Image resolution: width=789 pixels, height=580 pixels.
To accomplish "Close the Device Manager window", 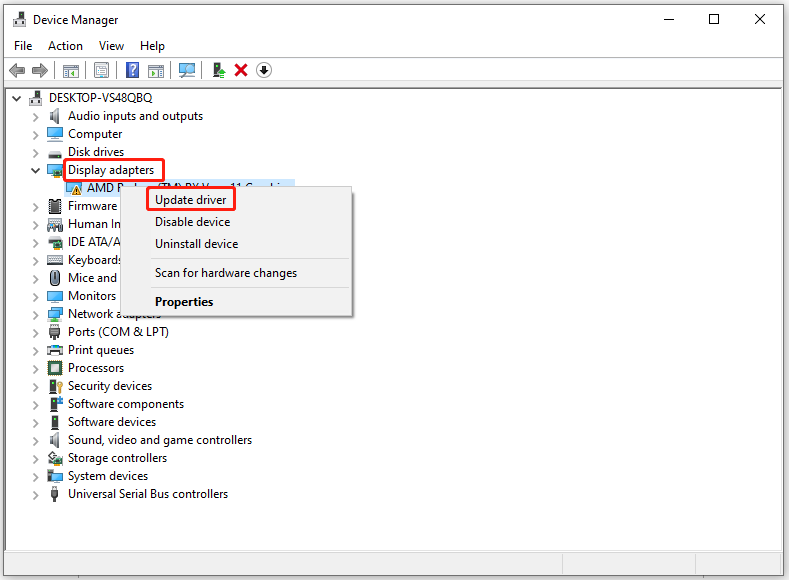I will click(760, 20).
